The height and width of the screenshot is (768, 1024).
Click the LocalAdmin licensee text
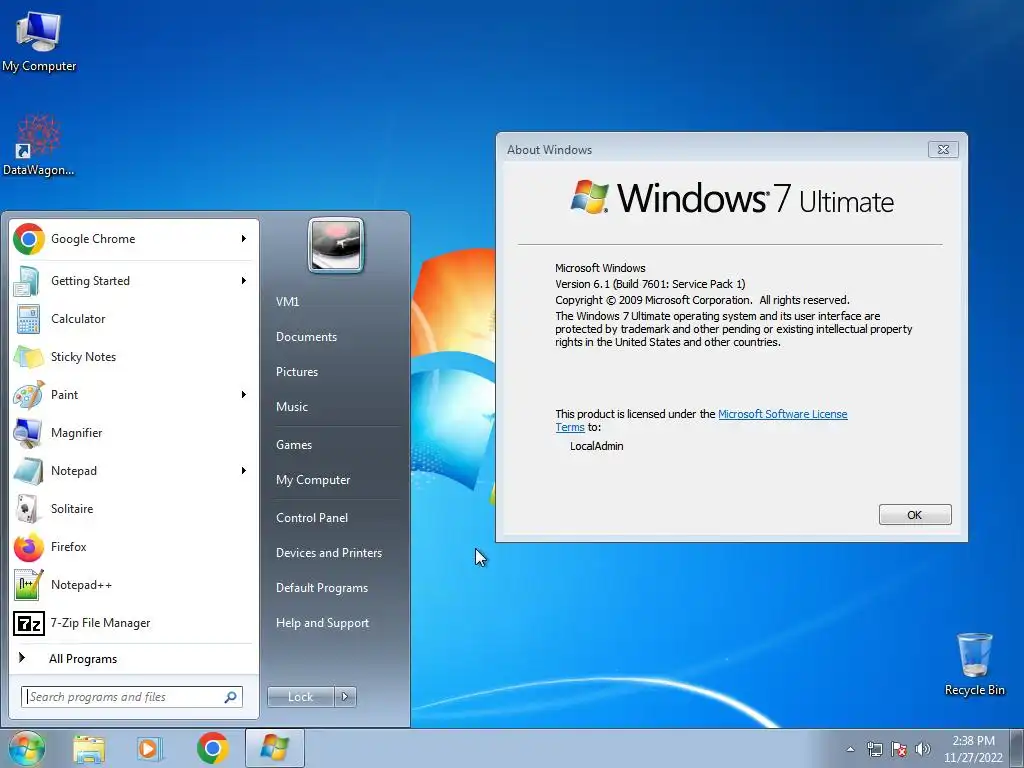597,446
